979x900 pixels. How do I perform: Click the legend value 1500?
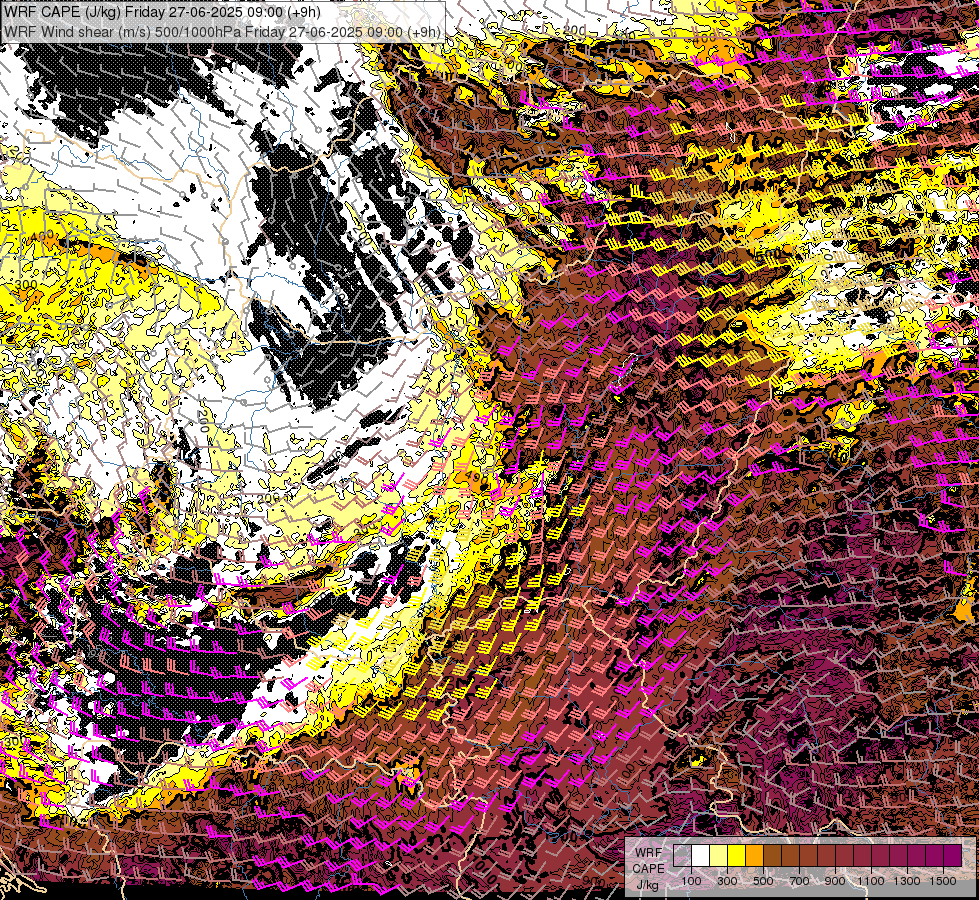[943, 881]
